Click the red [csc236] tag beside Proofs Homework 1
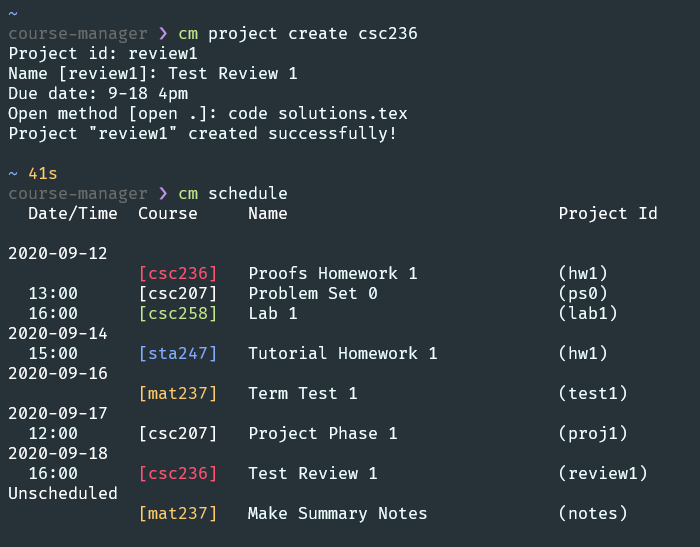This screenshot has width=700, height=547. coord(177,273)
